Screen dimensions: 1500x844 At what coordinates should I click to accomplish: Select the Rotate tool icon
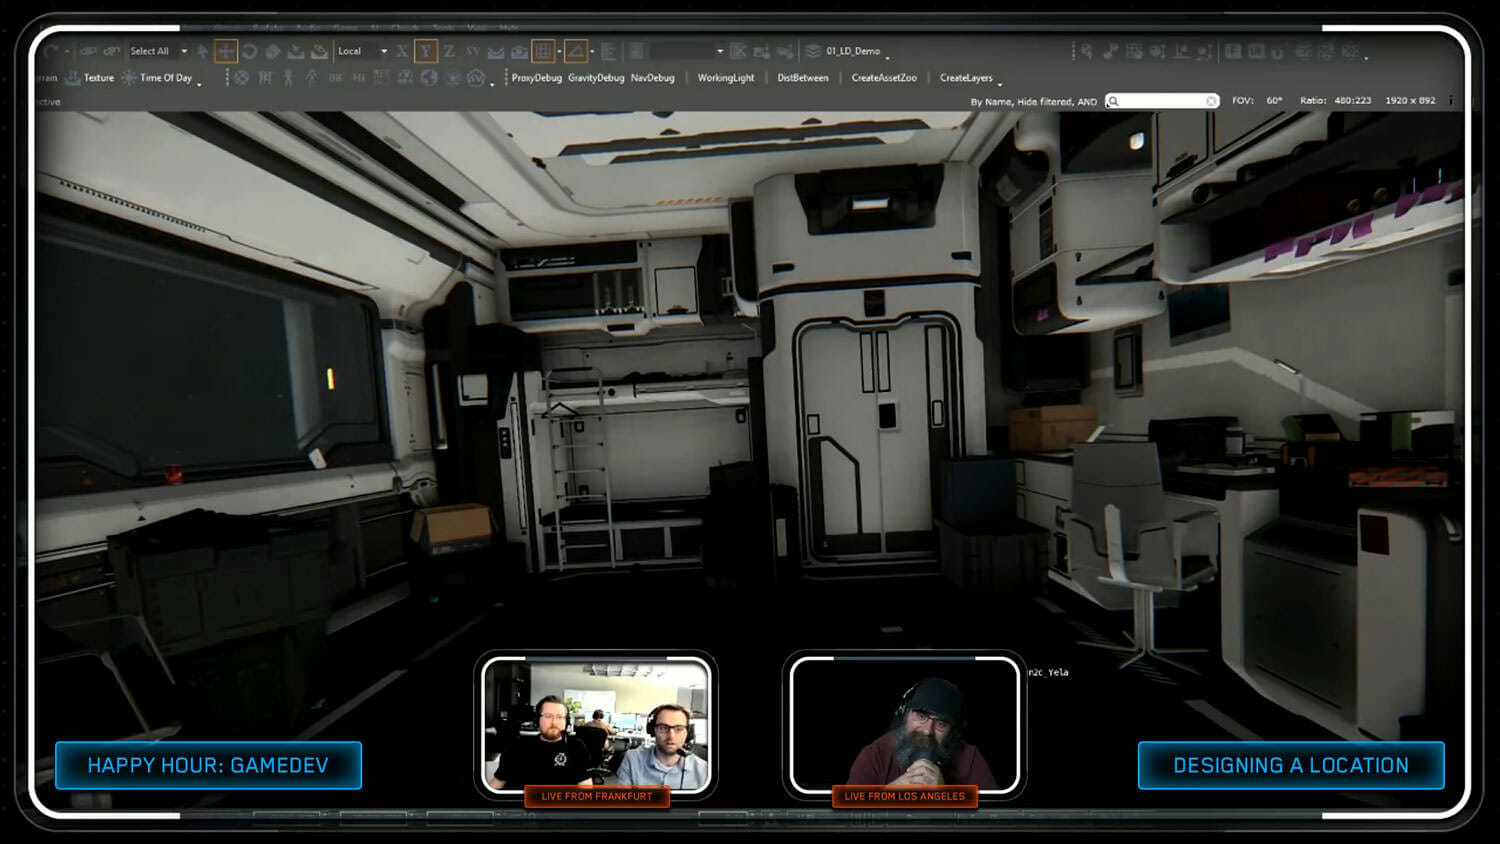(249, 51)
